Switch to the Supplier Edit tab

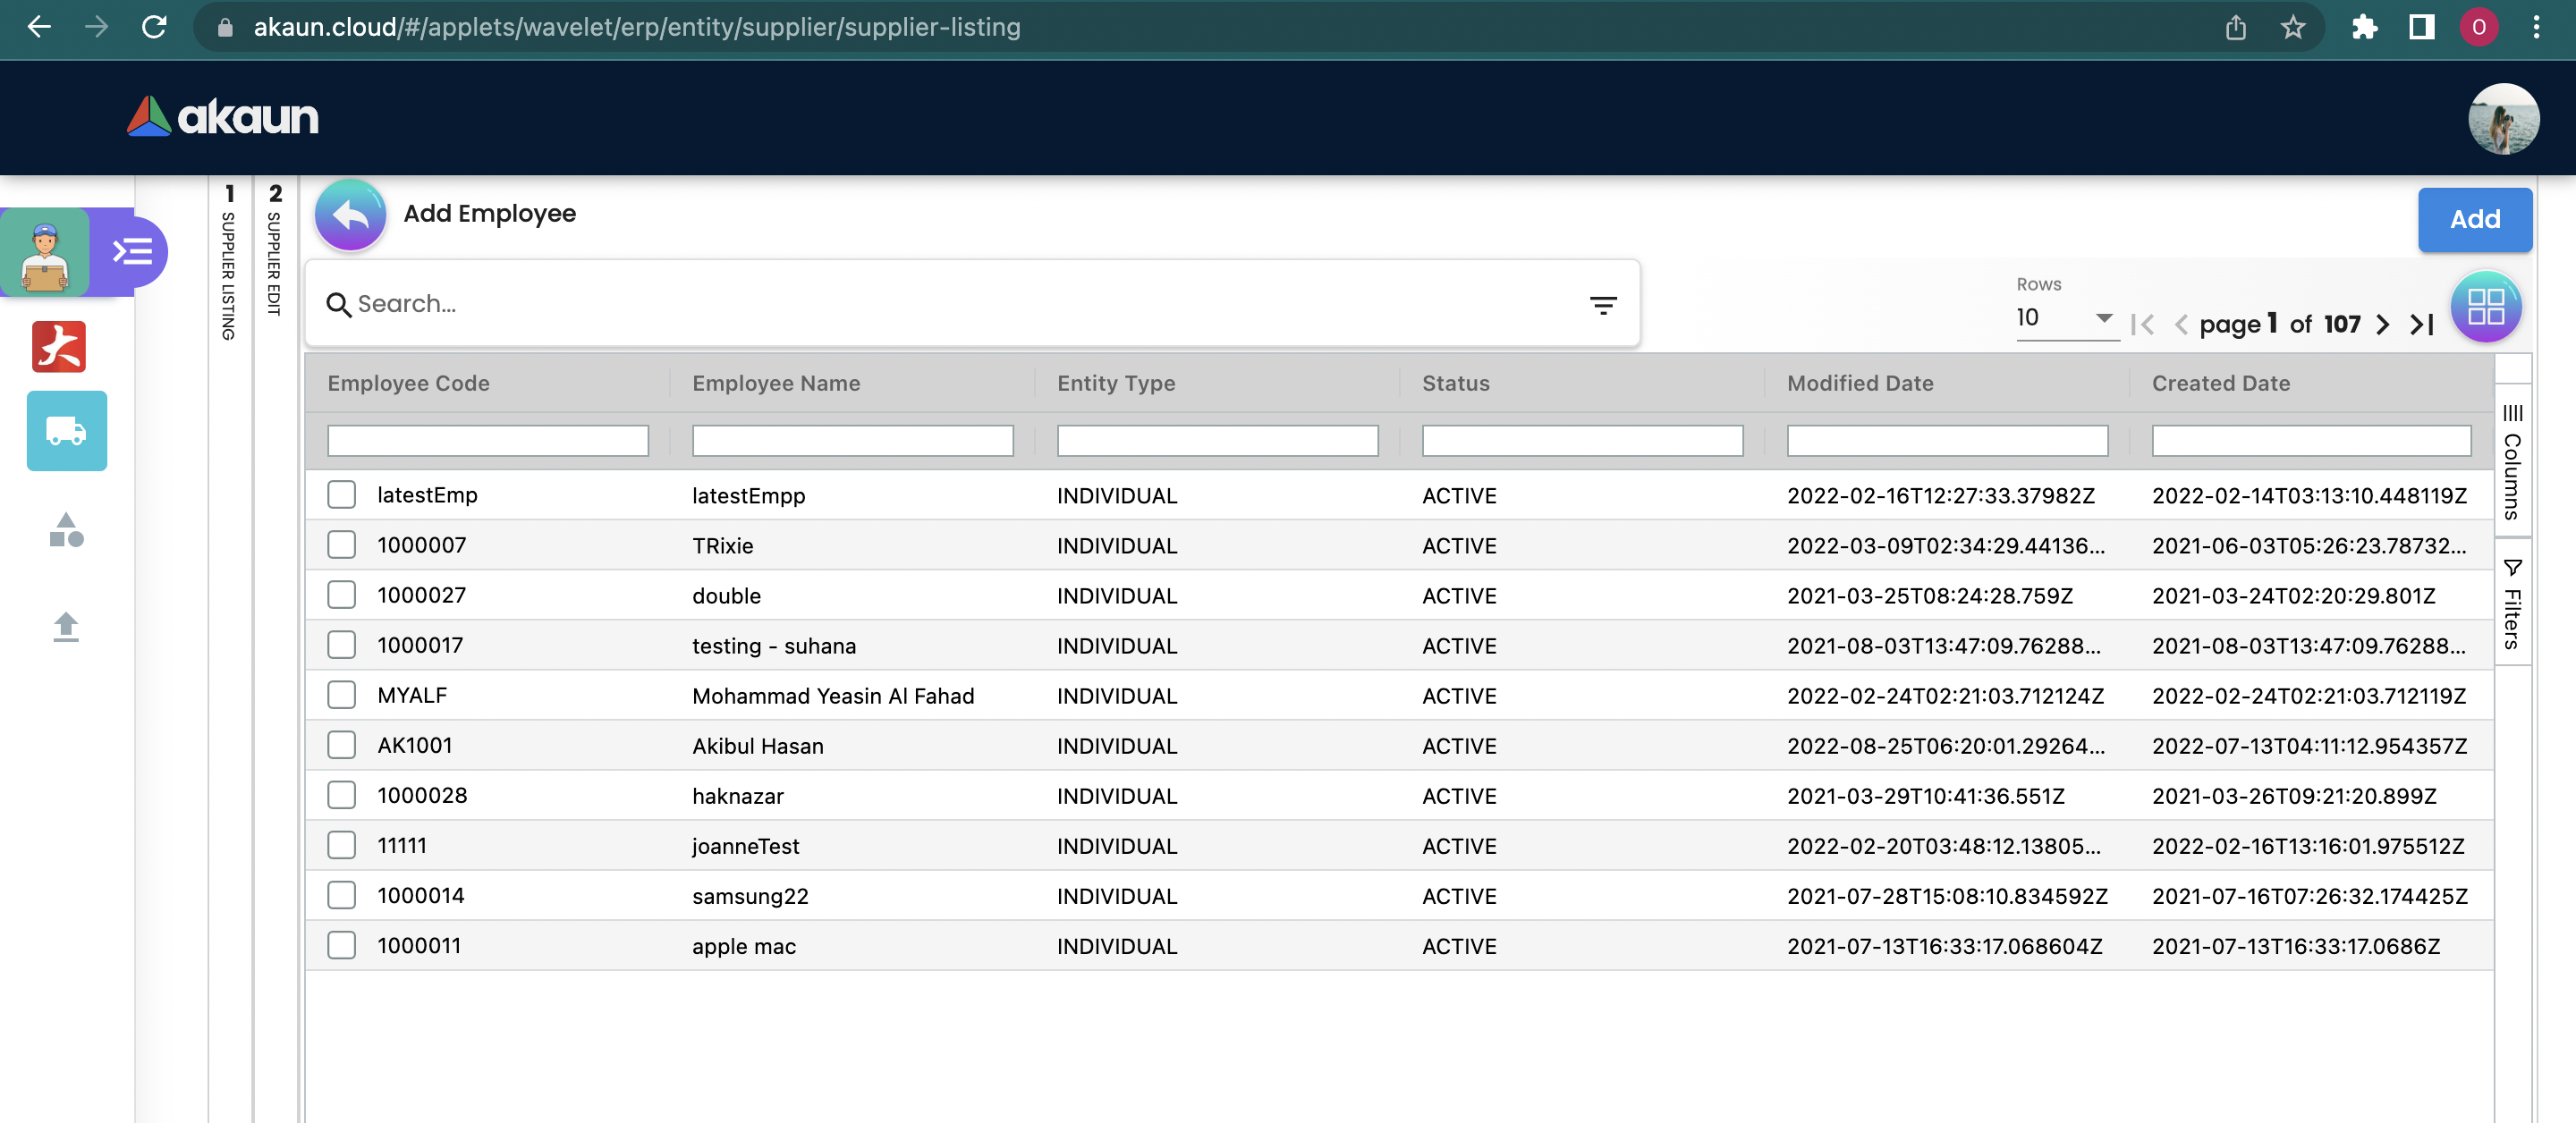pos(275,252)
